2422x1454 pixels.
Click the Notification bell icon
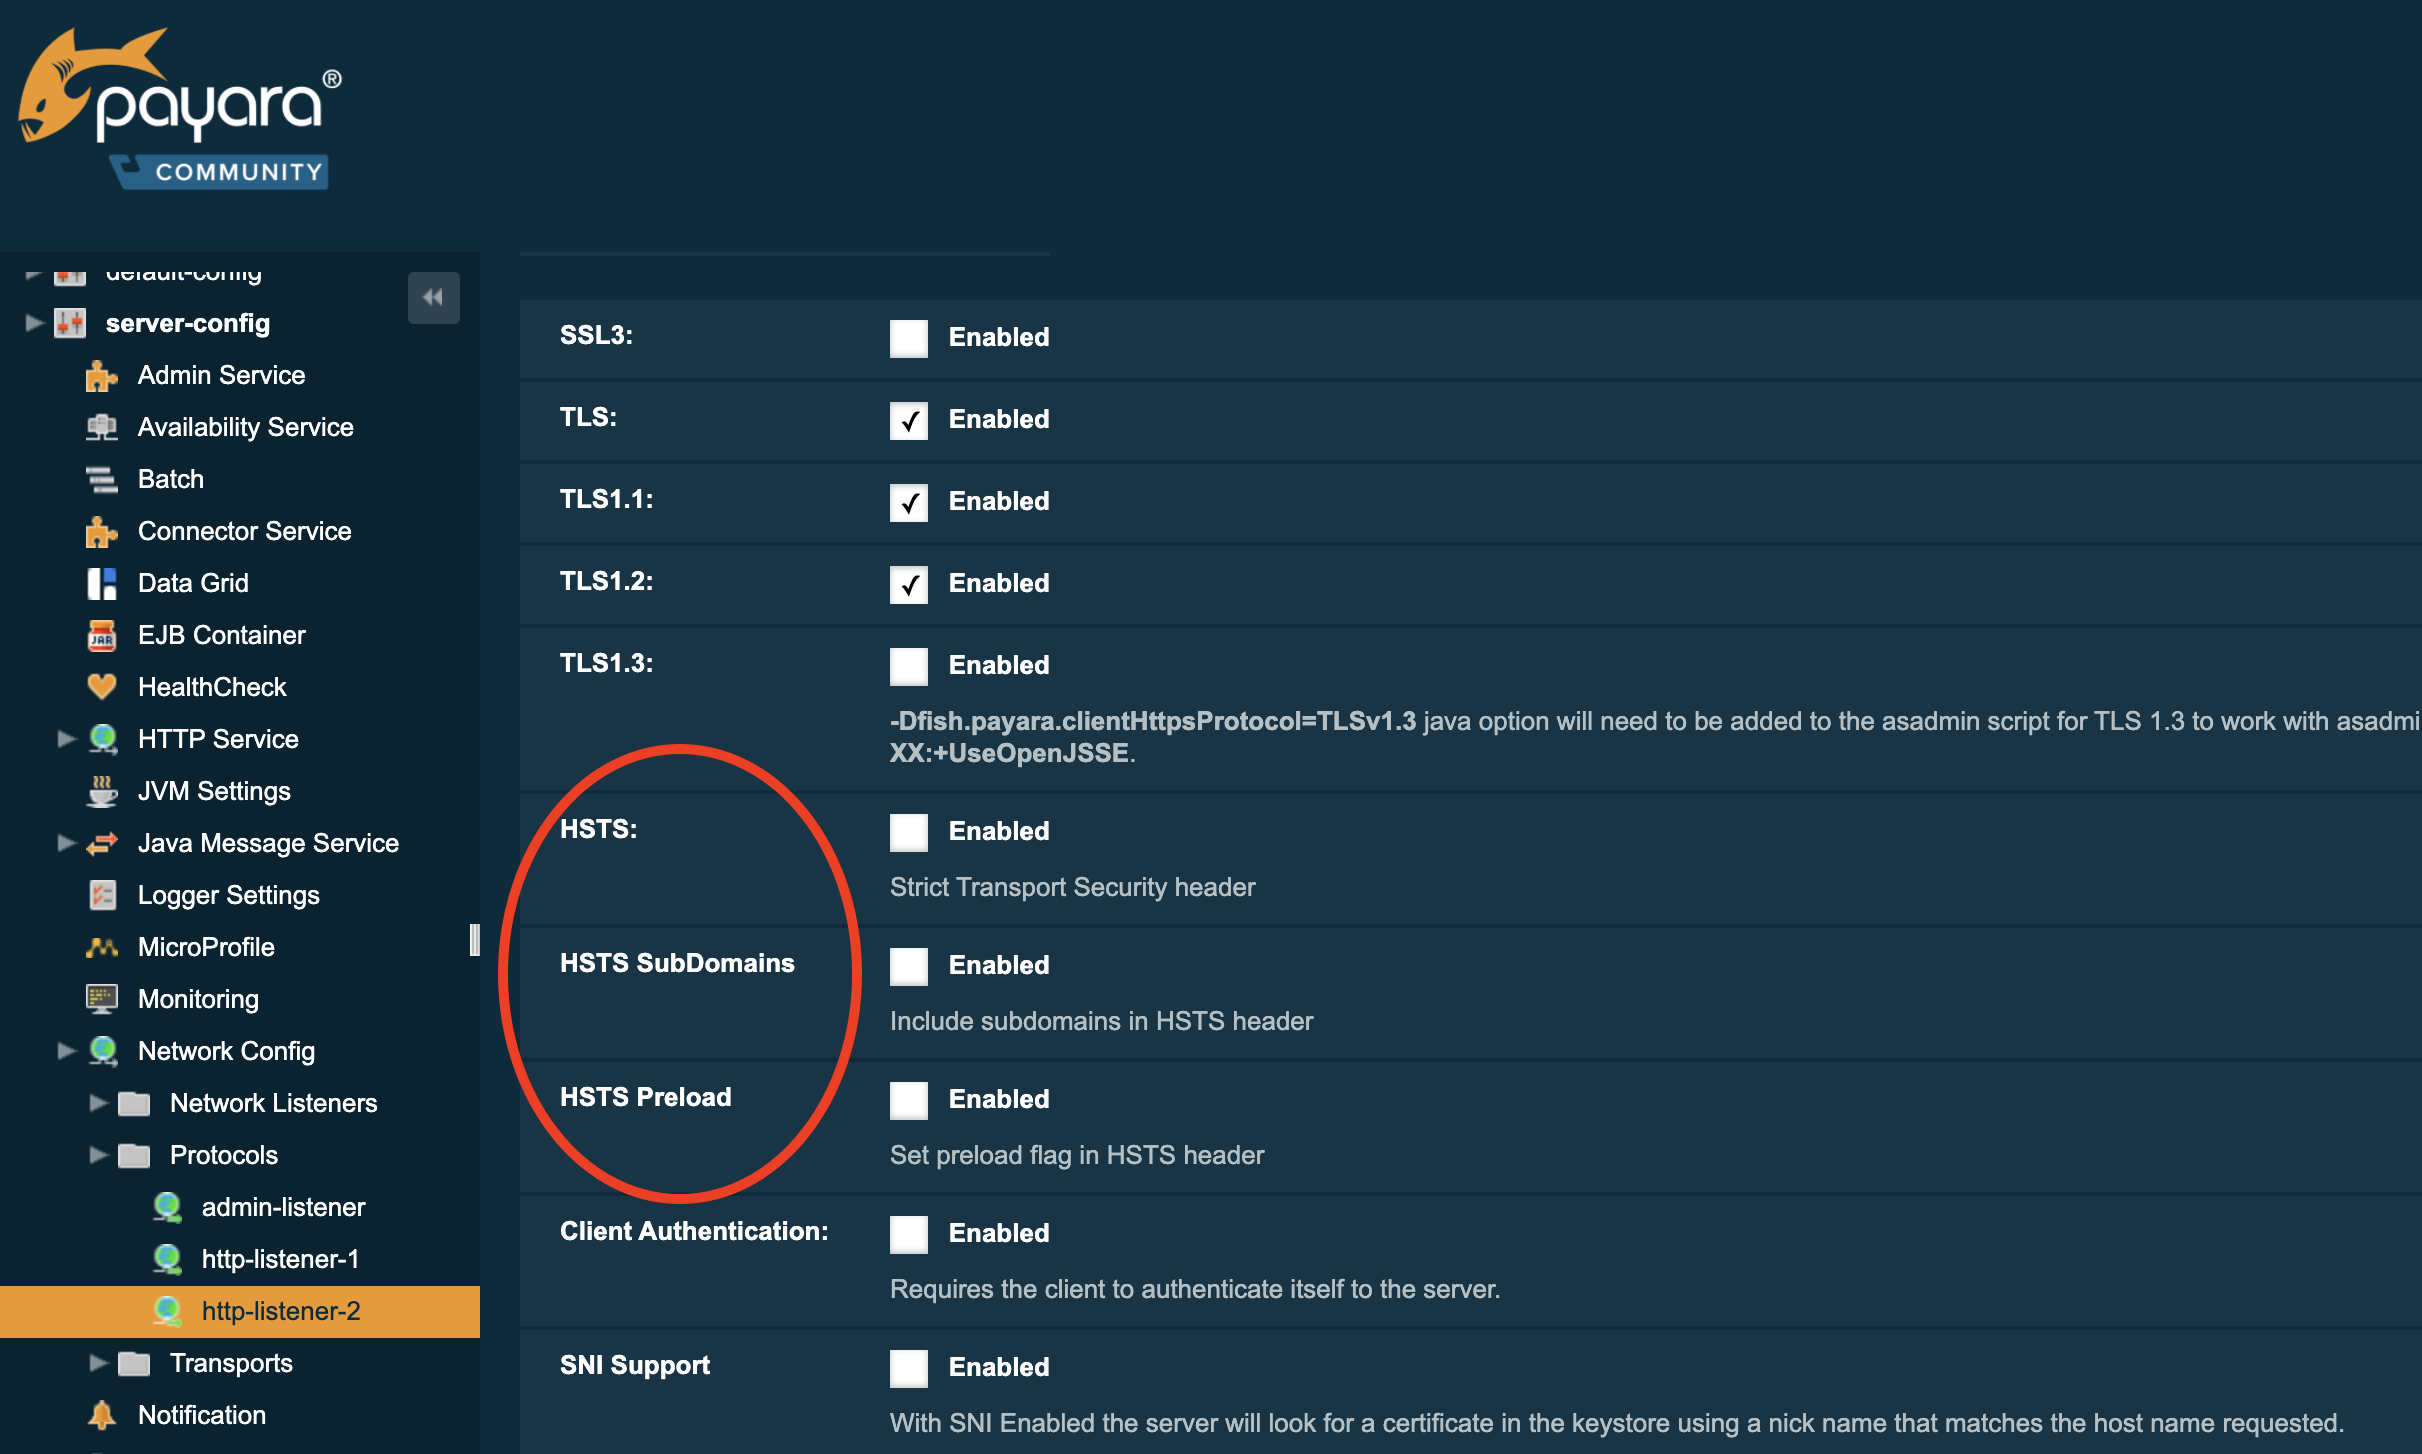pyautogui.click(x=101, y=1415)
